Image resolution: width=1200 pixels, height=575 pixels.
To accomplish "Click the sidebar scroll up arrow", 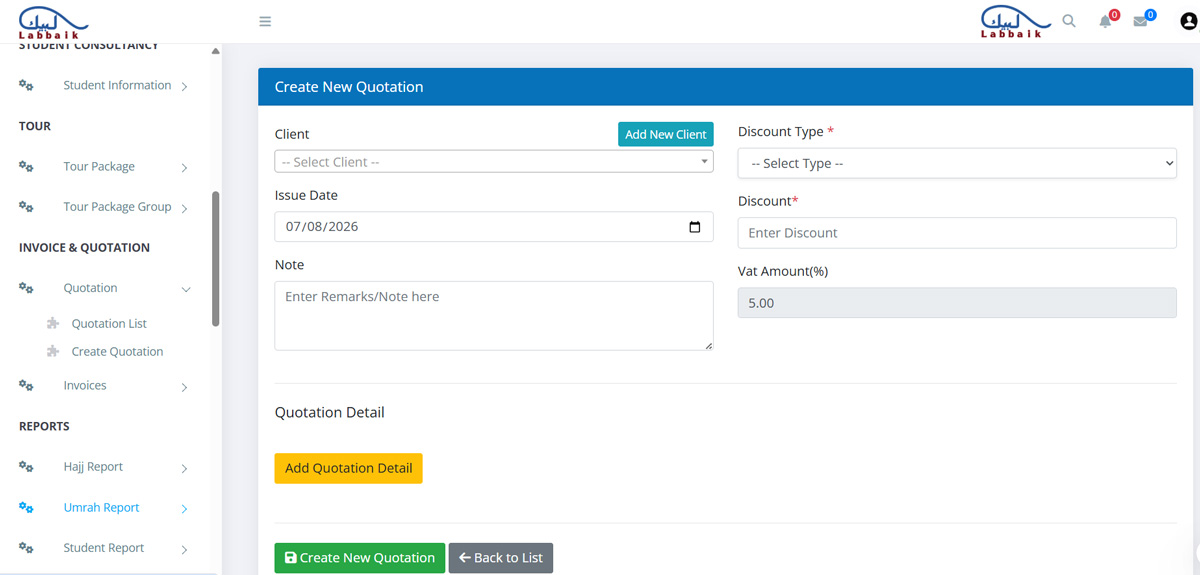I will point(216,52).
